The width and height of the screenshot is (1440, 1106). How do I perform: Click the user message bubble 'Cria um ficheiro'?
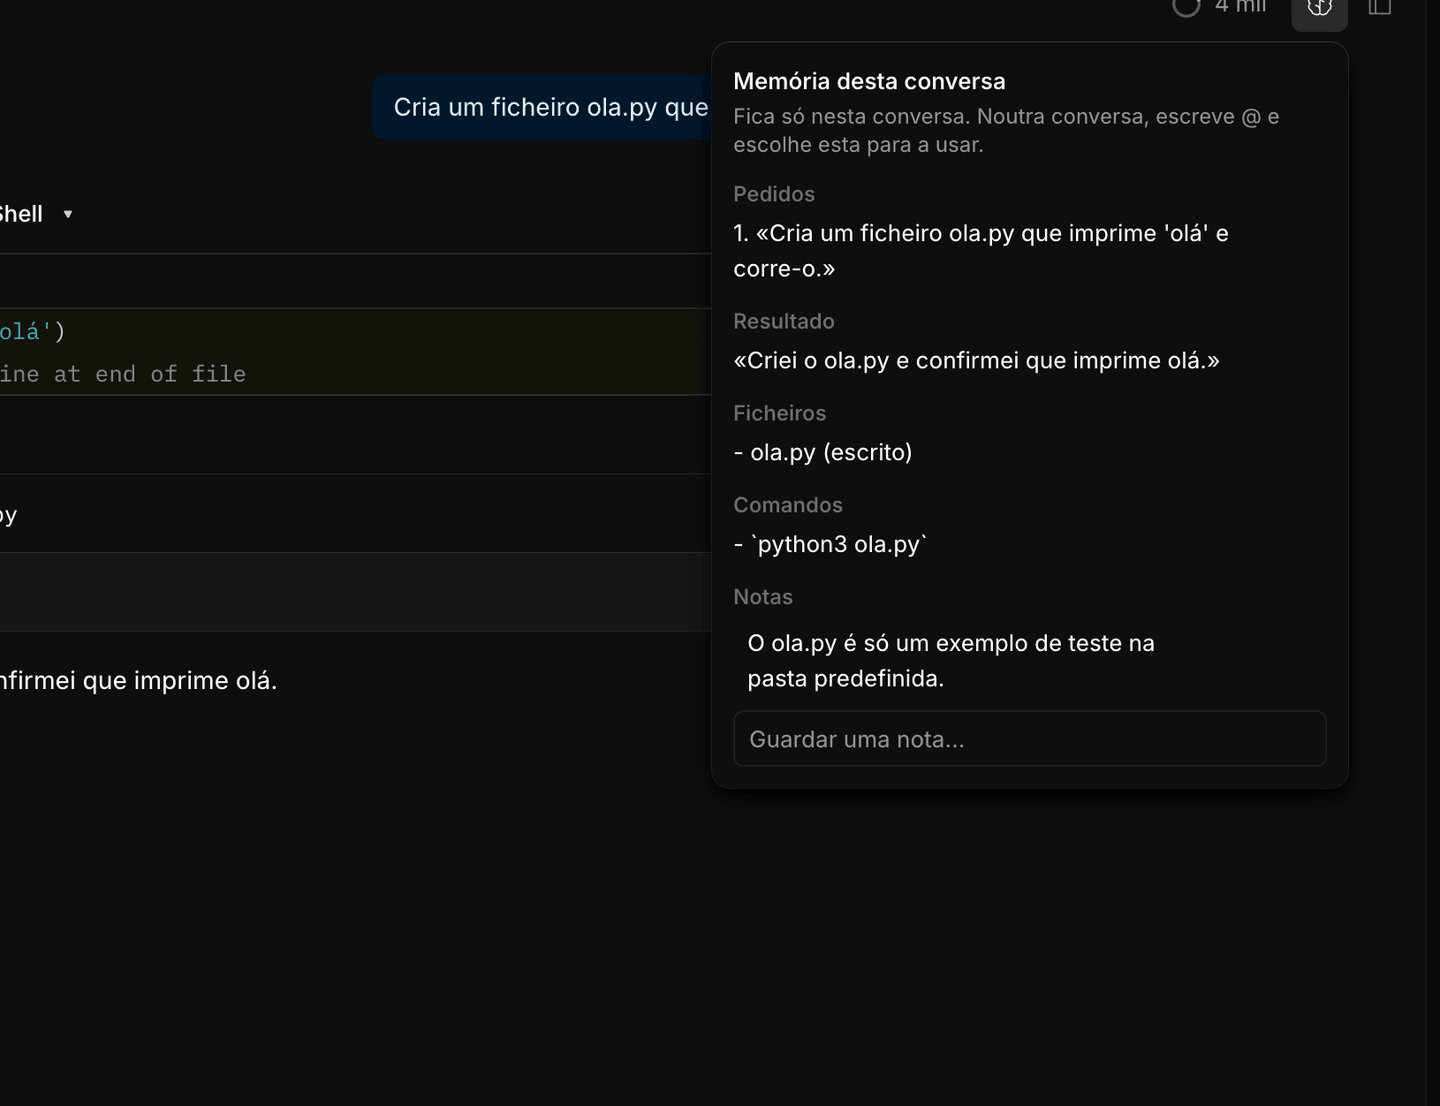click(x=542, y=107)
